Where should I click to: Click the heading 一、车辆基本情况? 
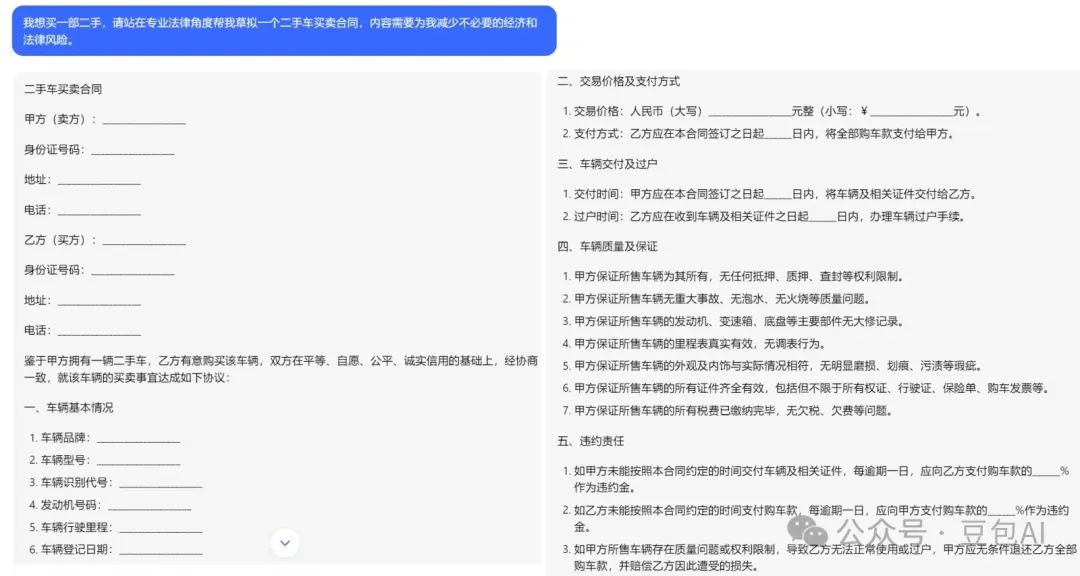click(x=69, y=408)
